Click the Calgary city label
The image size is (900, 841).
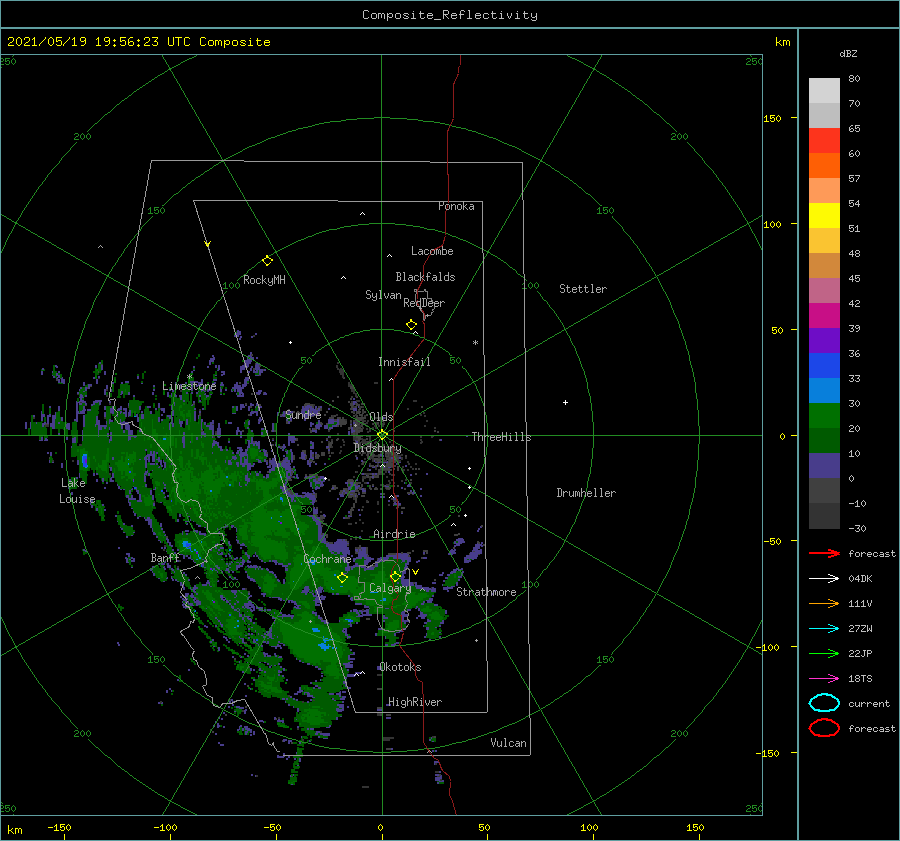[390, 588]
